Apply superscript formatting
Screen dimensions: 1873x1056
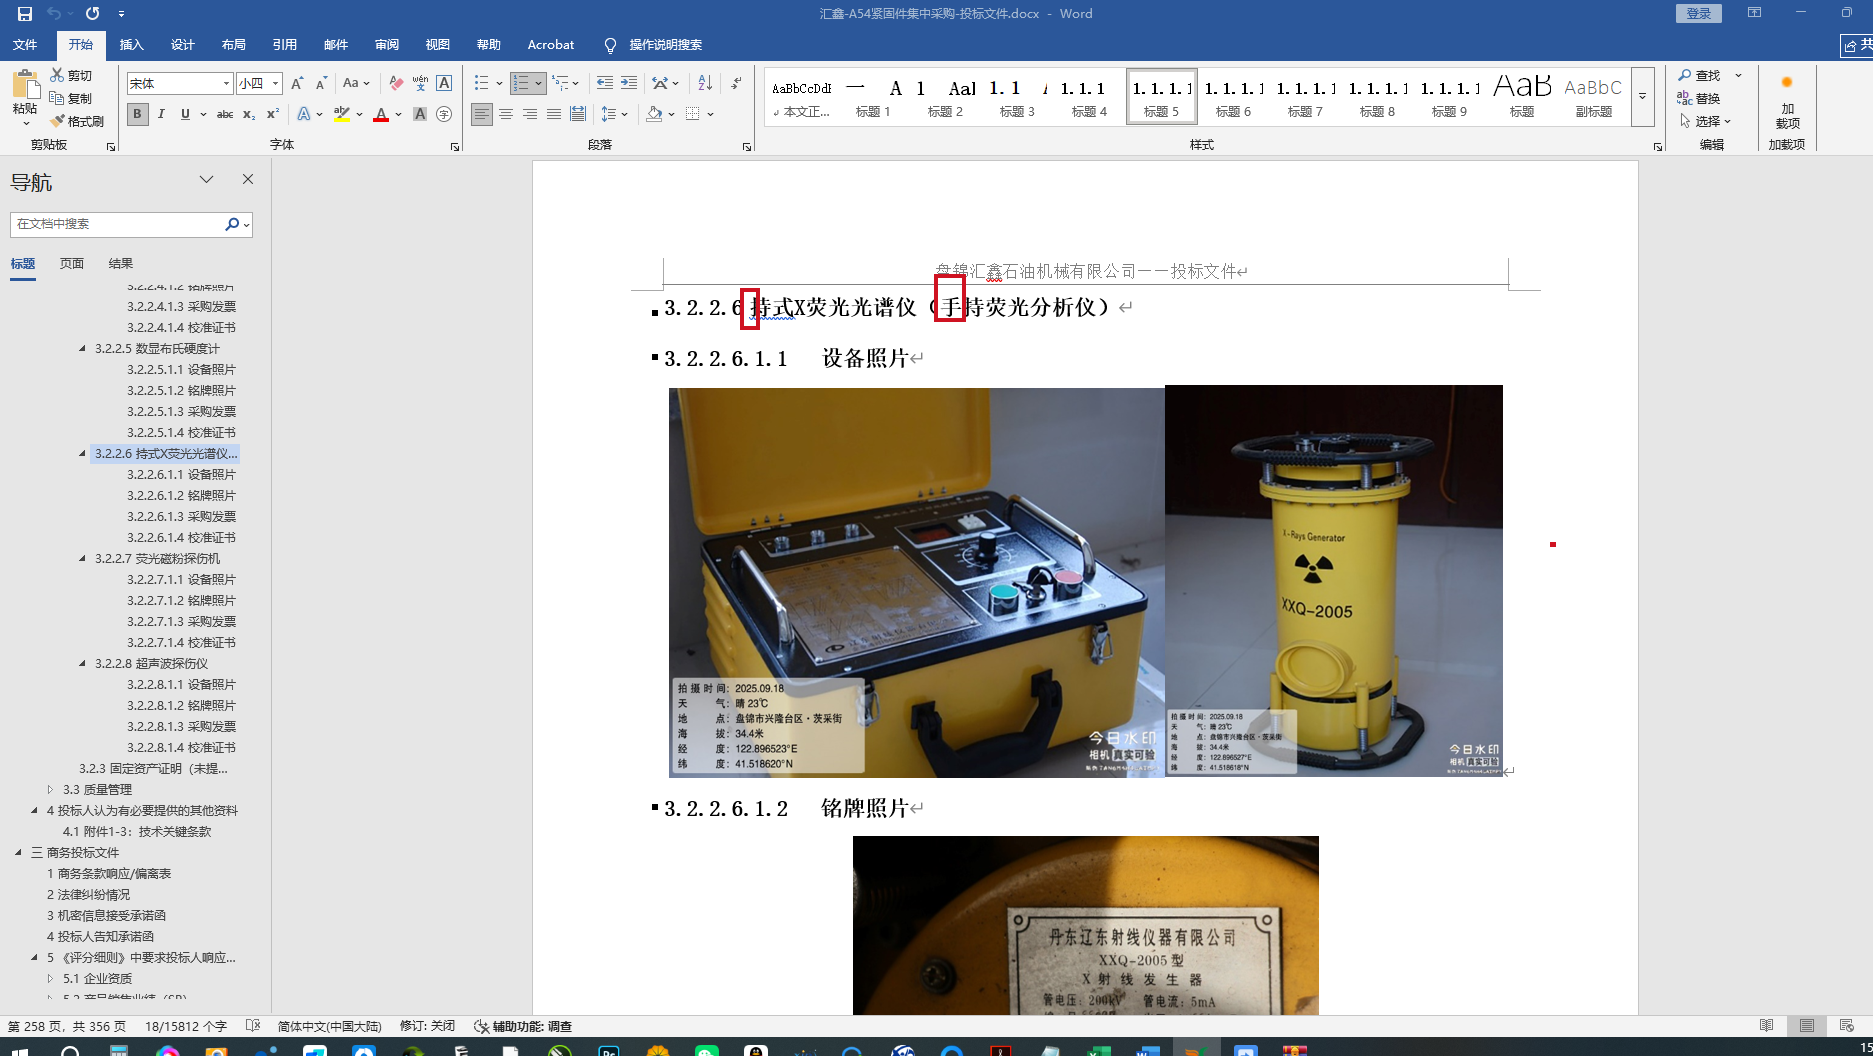[x=273, y=114]
